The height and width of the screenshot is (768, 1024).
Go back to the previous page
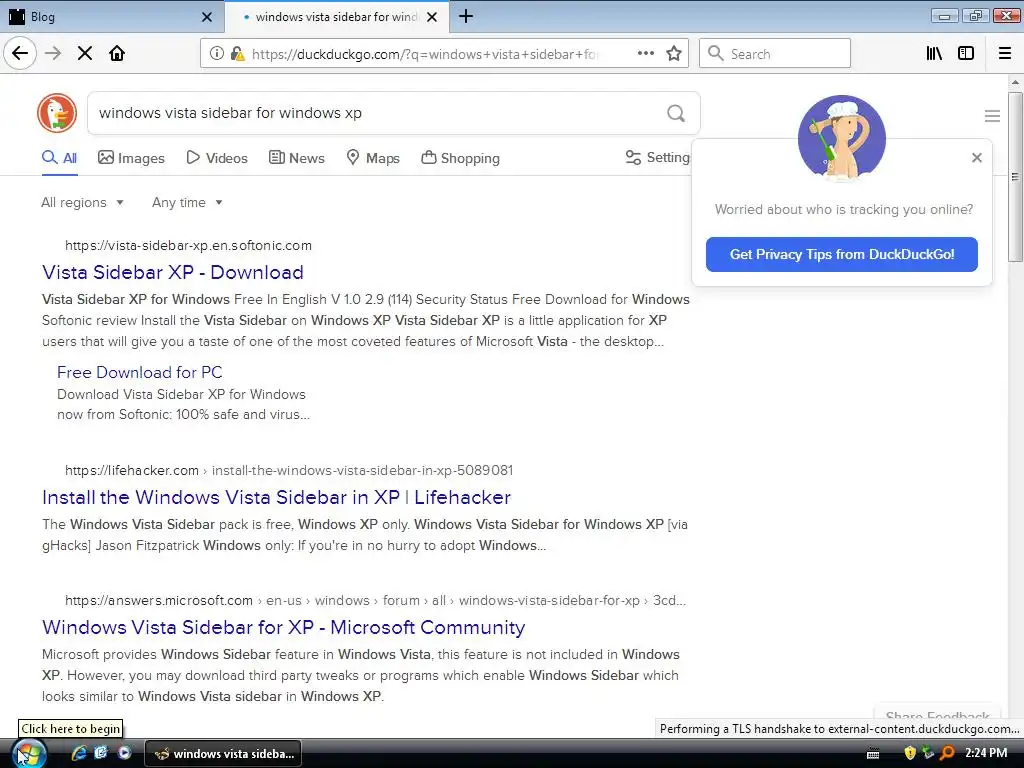[20, 53]
